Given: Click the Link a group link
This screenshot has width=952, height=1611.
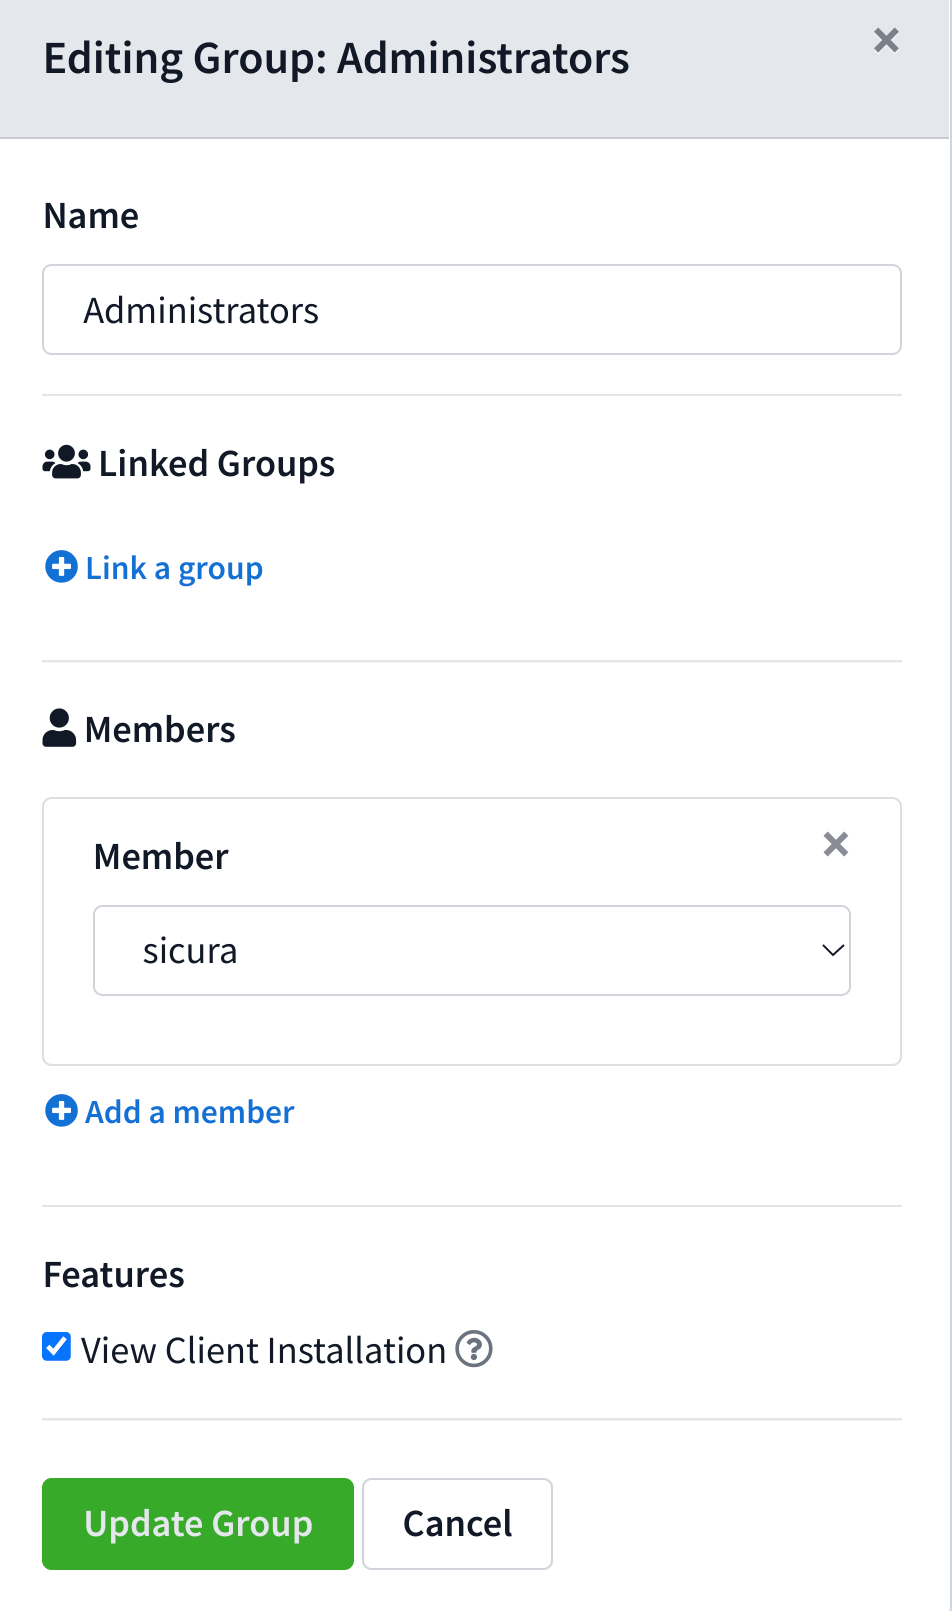Looking at the screenshot, I should click(174, 568).
